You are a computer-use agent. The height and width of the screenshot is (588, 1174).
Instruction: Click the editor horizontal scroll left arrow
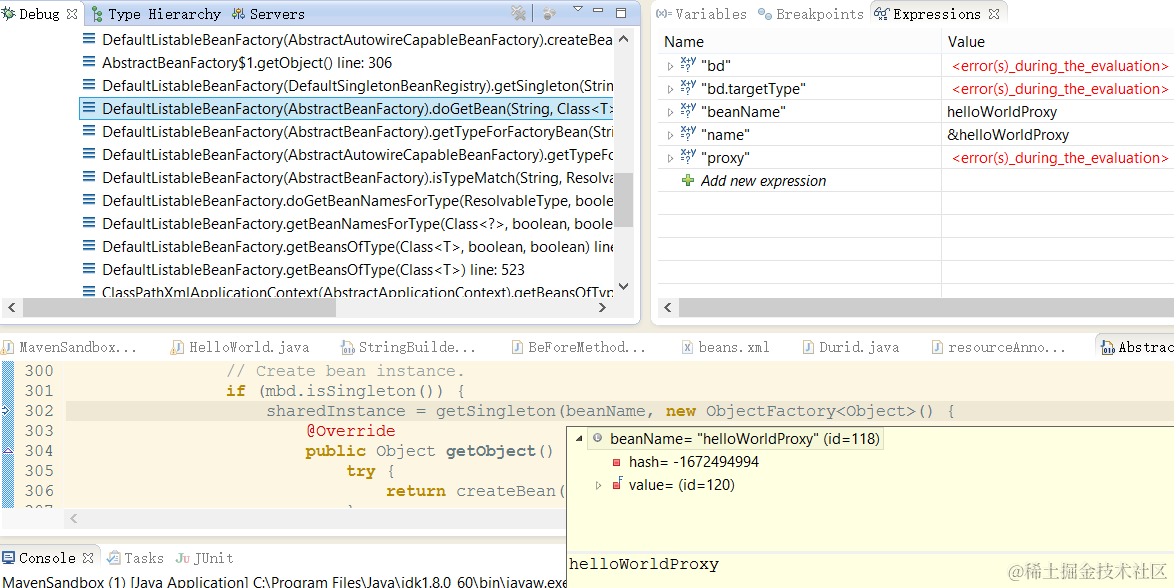click(x=73, y=518)
